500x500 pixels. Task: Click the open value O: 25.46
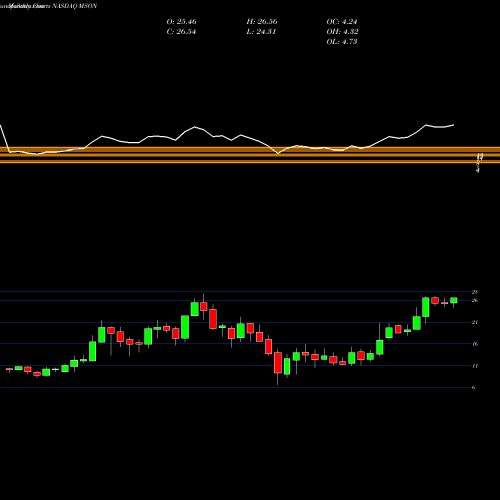[181, 22]
